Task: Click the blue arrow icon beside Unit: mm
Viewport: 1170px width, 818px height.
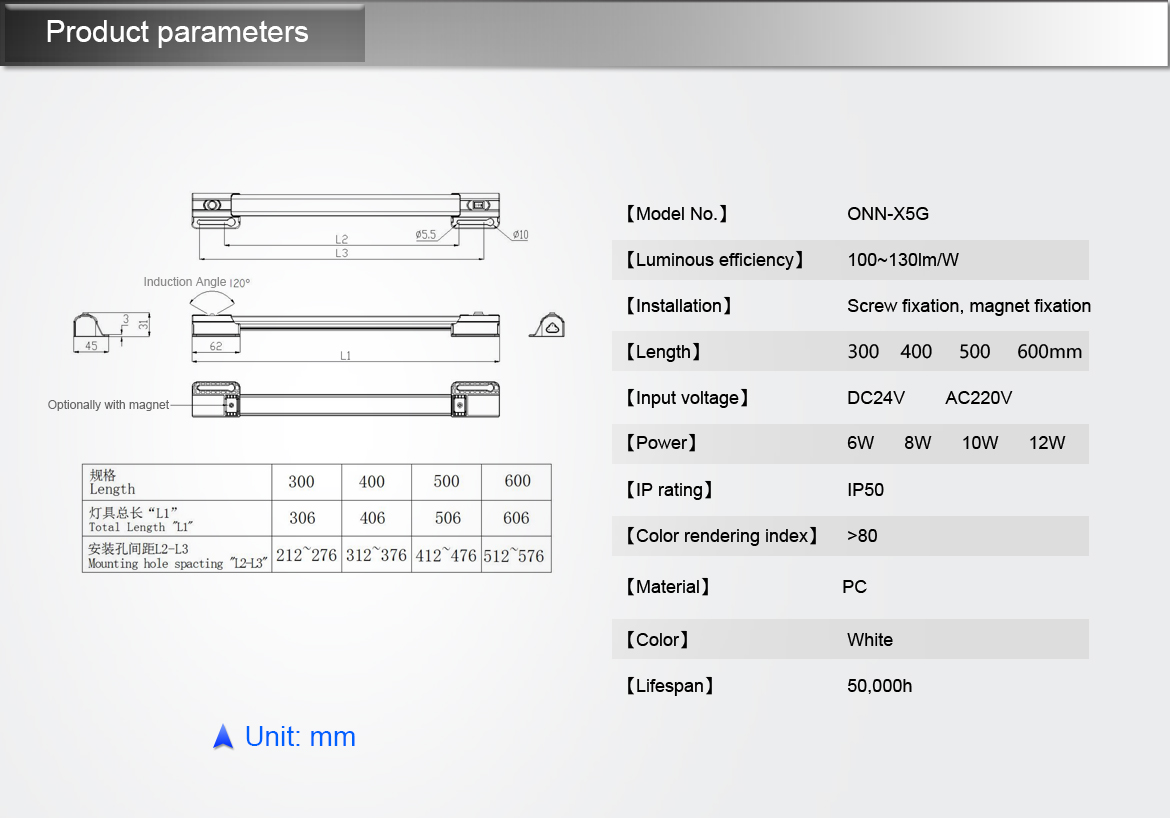Action: pyautogui.click(x=223, y=738)
